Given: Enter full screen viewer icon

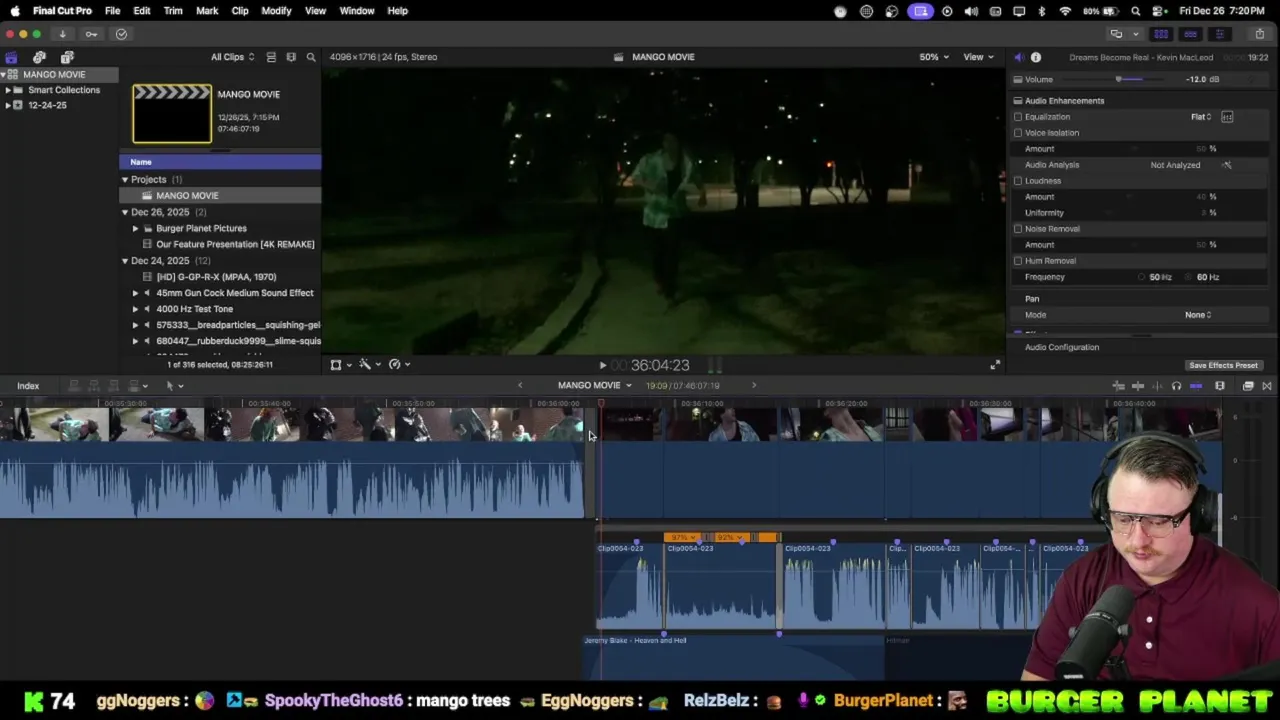Looking at the screenshot, I should click(x=994, y=365).
